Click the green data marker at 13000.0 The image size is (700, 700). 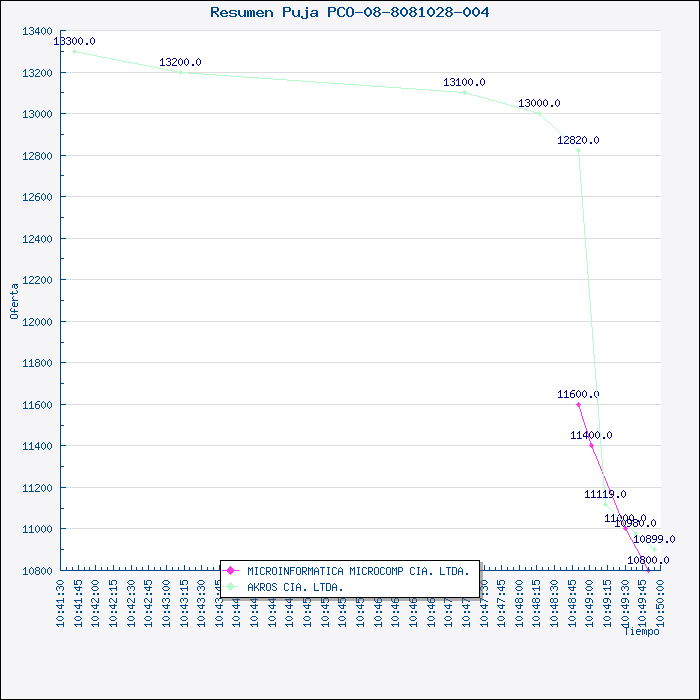(x=539, y=113)
